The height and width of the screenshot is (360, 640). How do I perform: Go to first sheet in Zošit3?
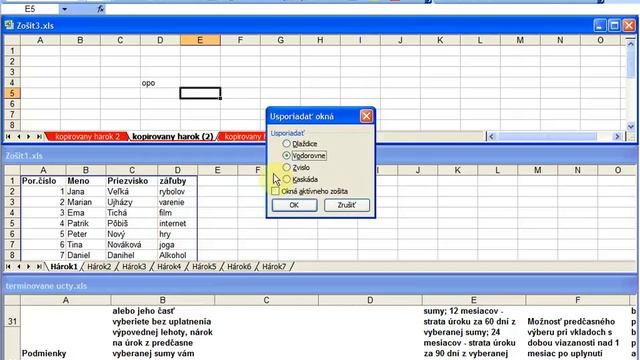click(x=8, y=137)
